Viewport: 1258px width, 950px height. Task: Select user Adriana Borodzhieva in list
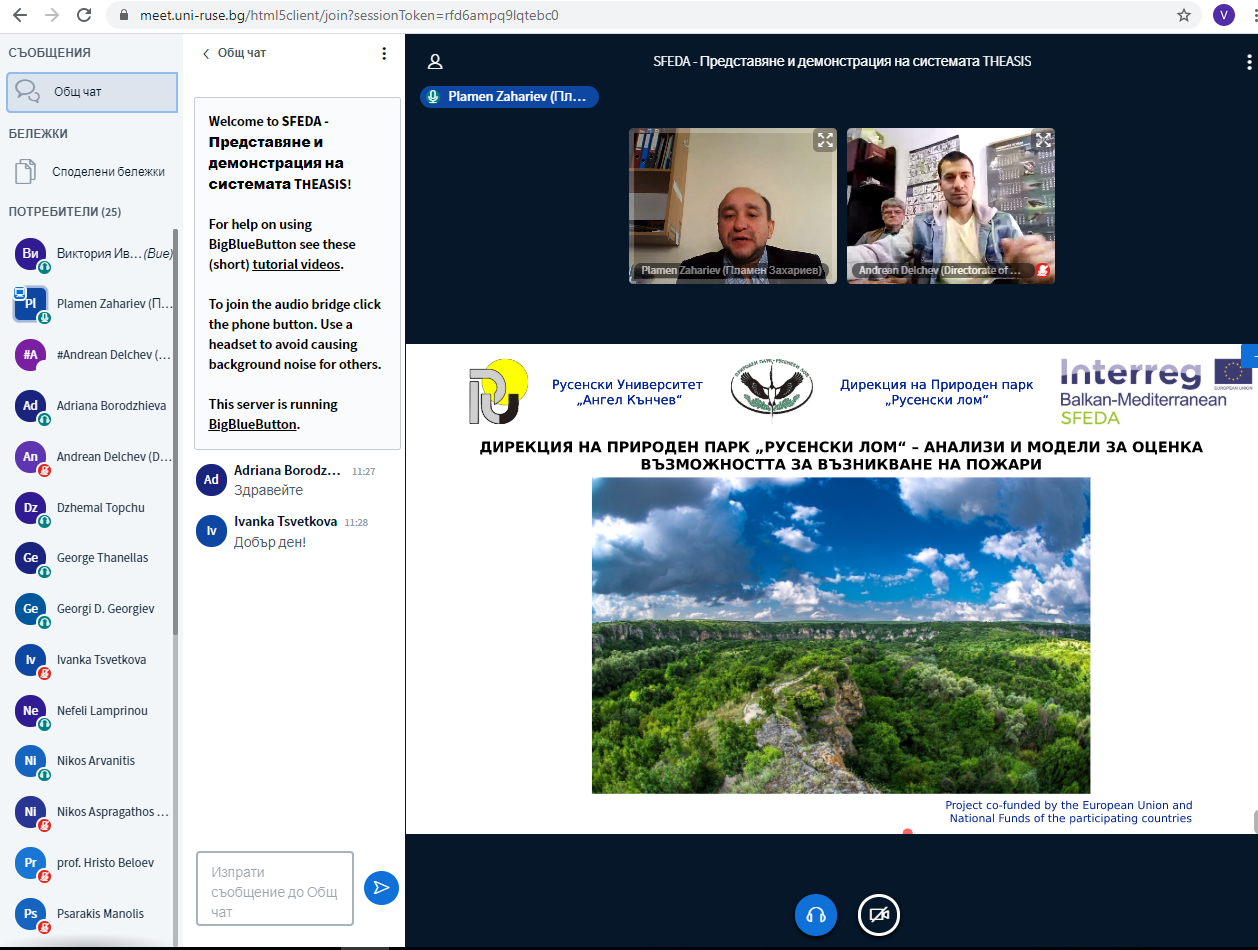[111, 406]
